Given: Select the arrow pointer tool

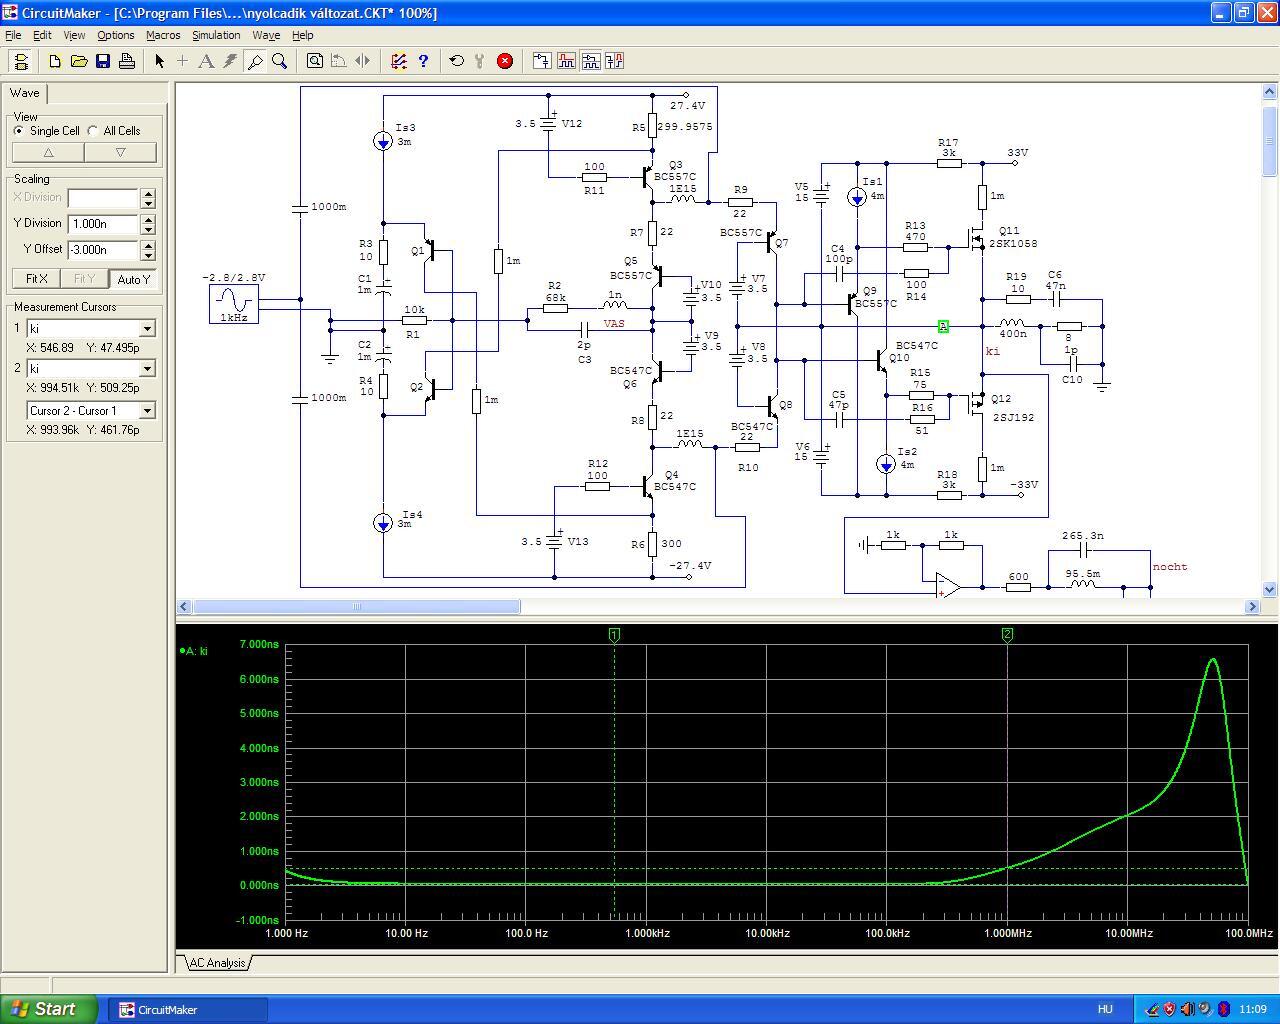Looking at the screenshot, I should click(x=159, y=61).
